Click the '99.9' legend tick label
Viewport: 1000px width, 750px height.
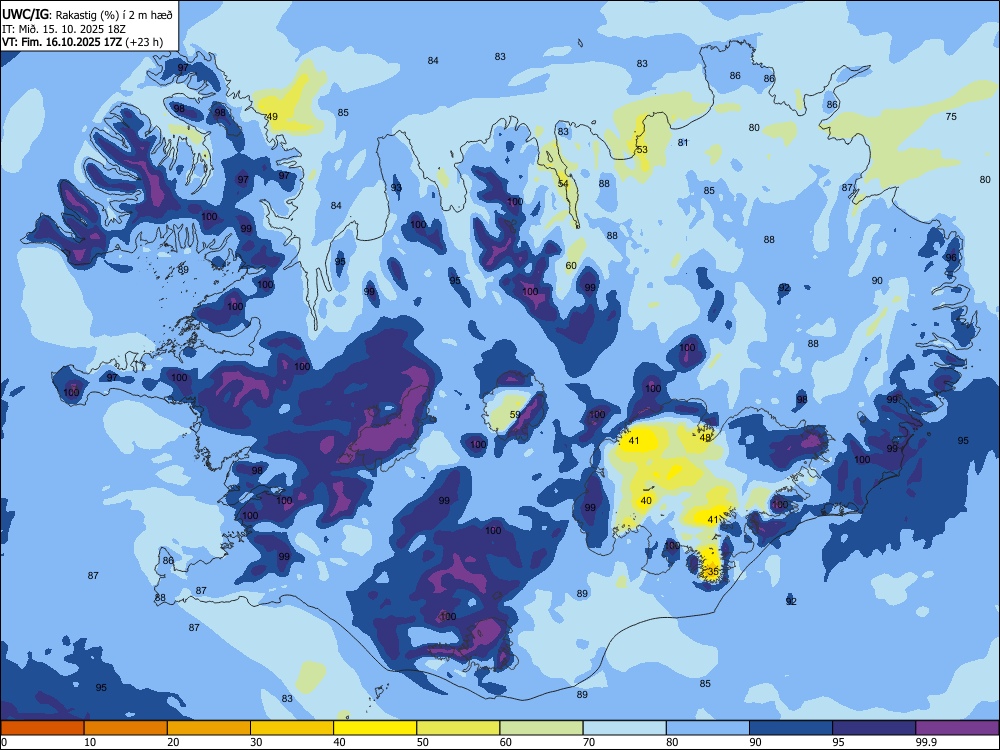coord(925,742)
